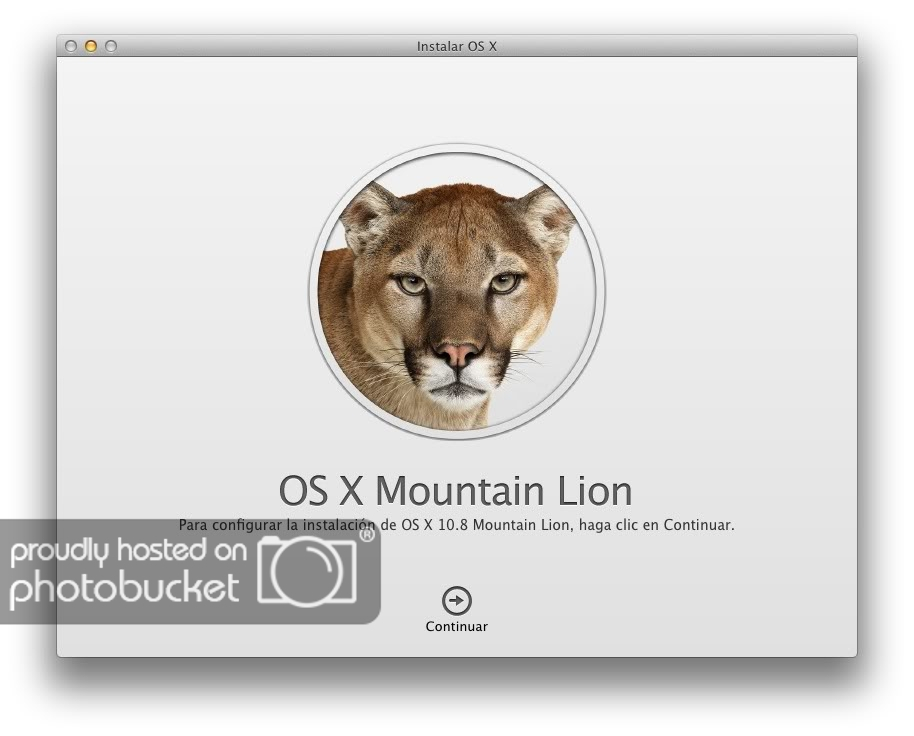Minimize window with the yellow button
Viewport: 914px width, 736px height.
tap(91, 46)
